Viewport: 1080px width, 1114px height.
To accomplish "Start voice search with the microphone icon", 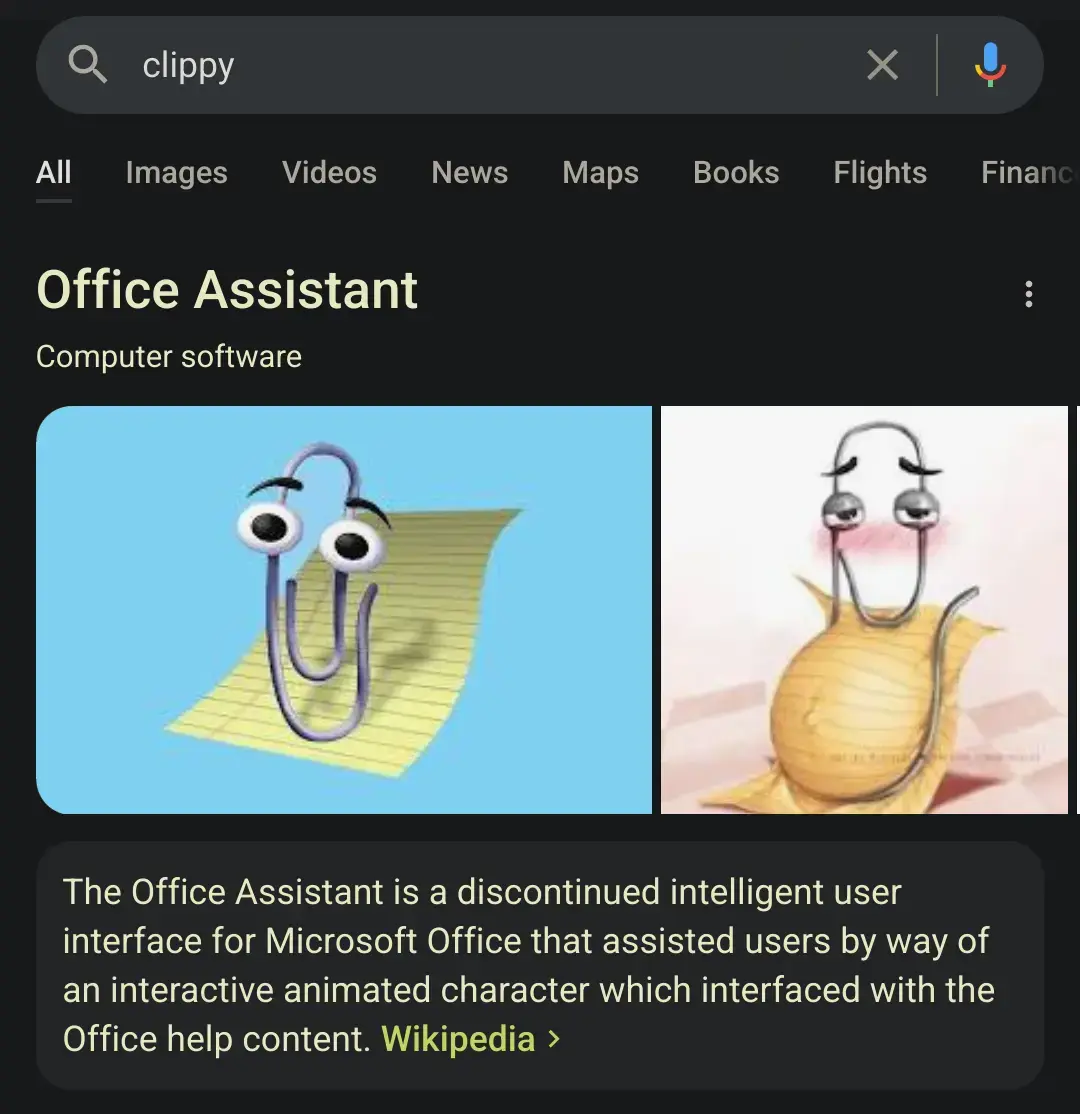I will pyautogui.click(x=990, y=66).
